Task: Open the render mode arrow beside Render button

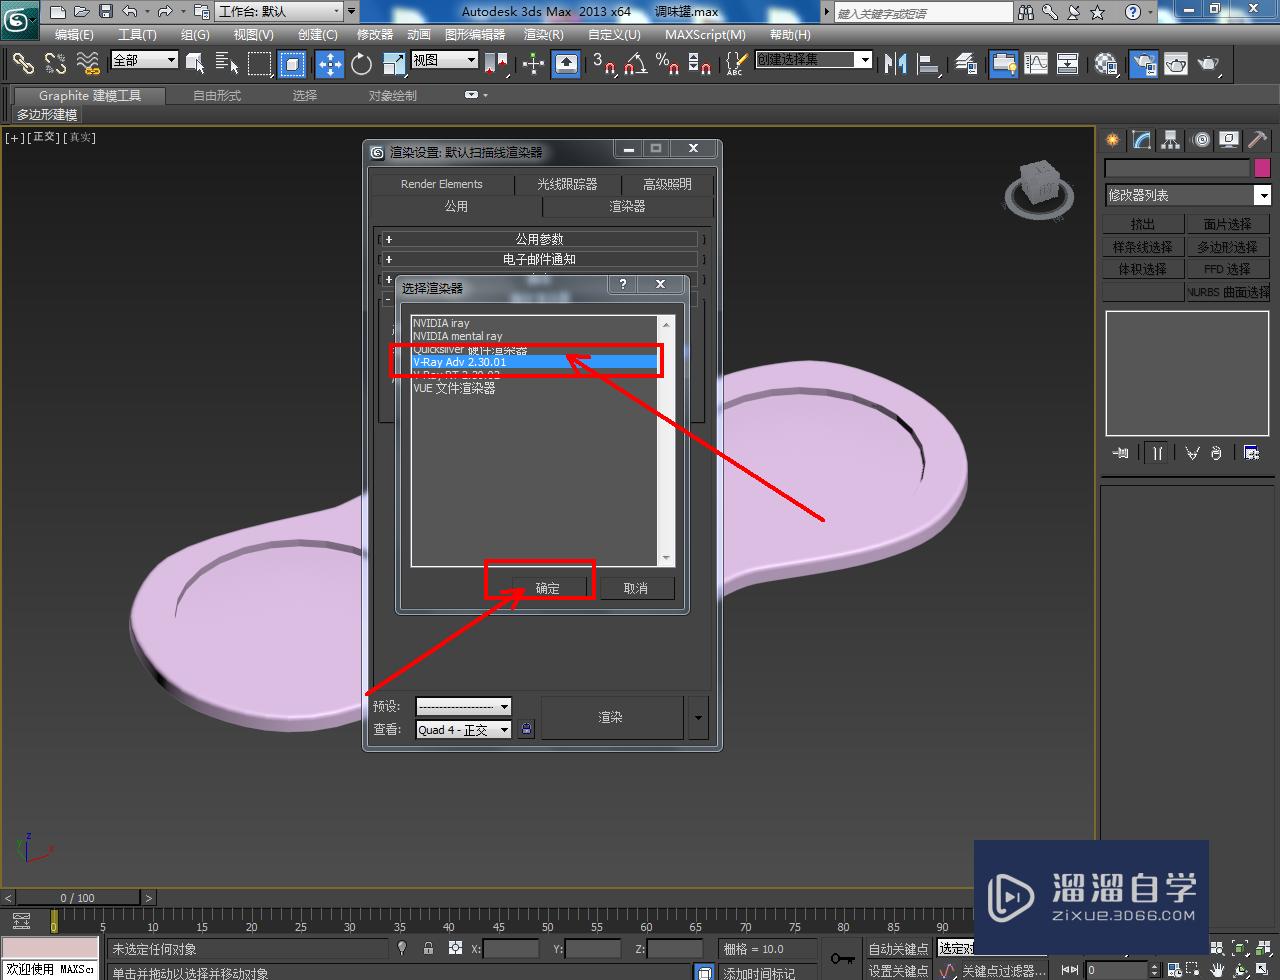Action: tap(698, 717)
